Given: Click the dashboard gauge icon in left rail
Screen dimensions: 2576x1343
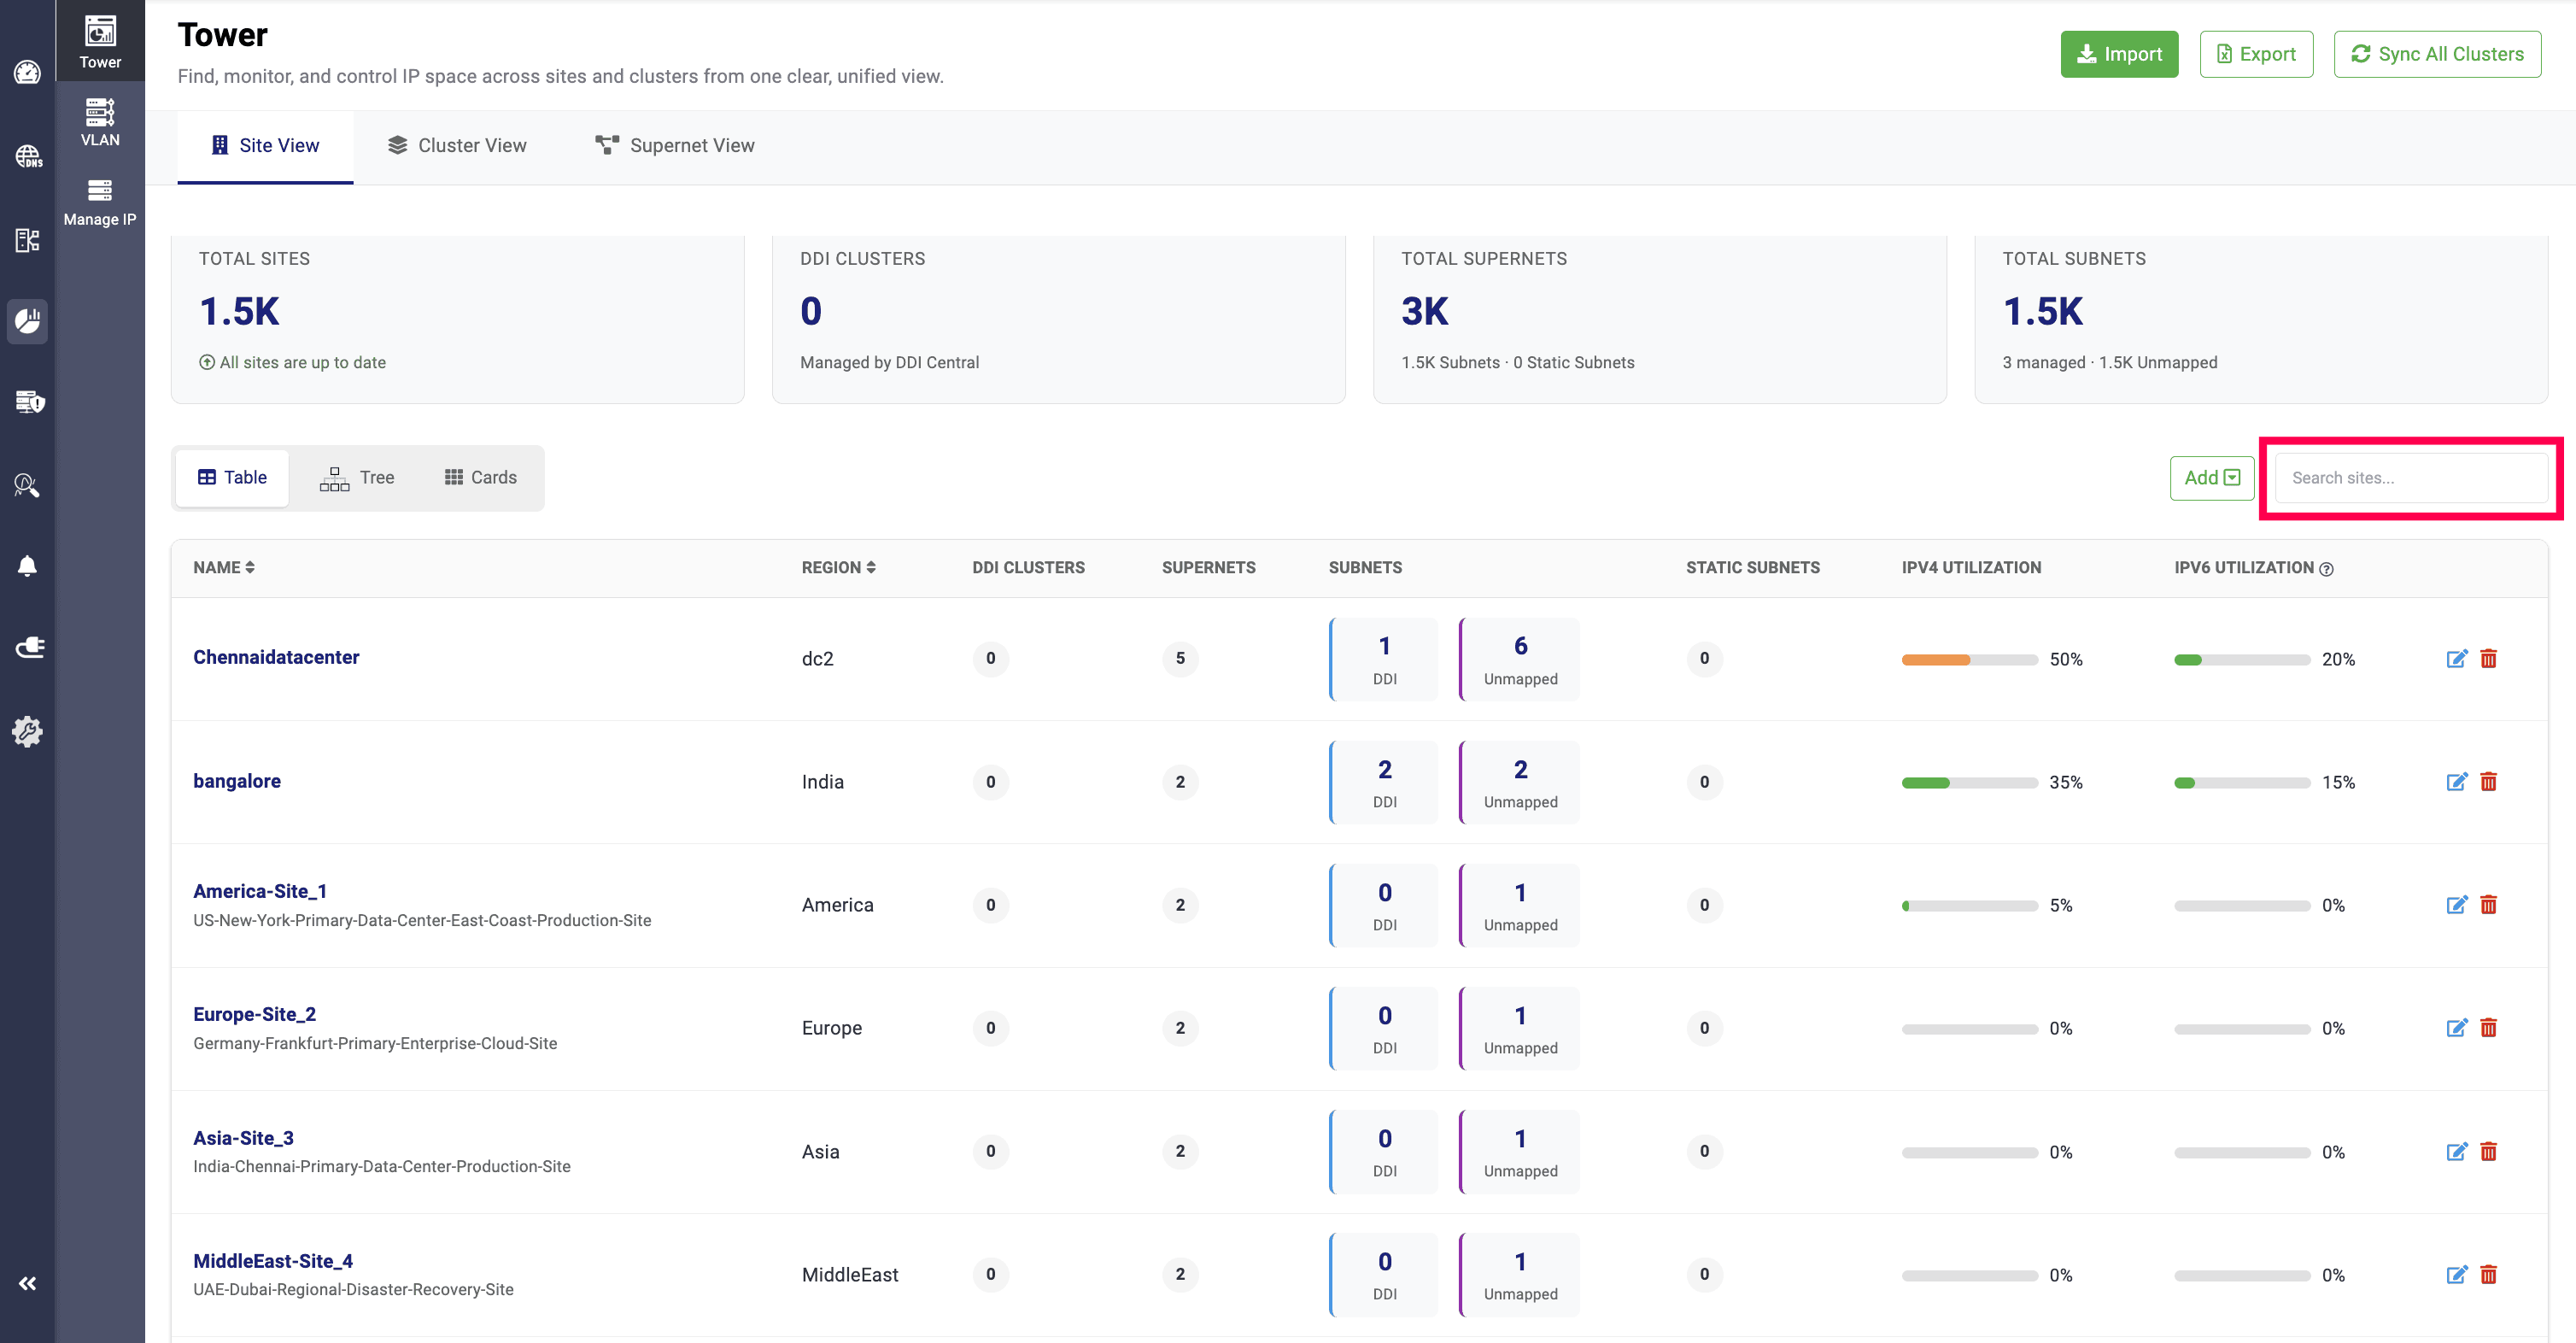Looking at the screenshot, I should [27, 72].
